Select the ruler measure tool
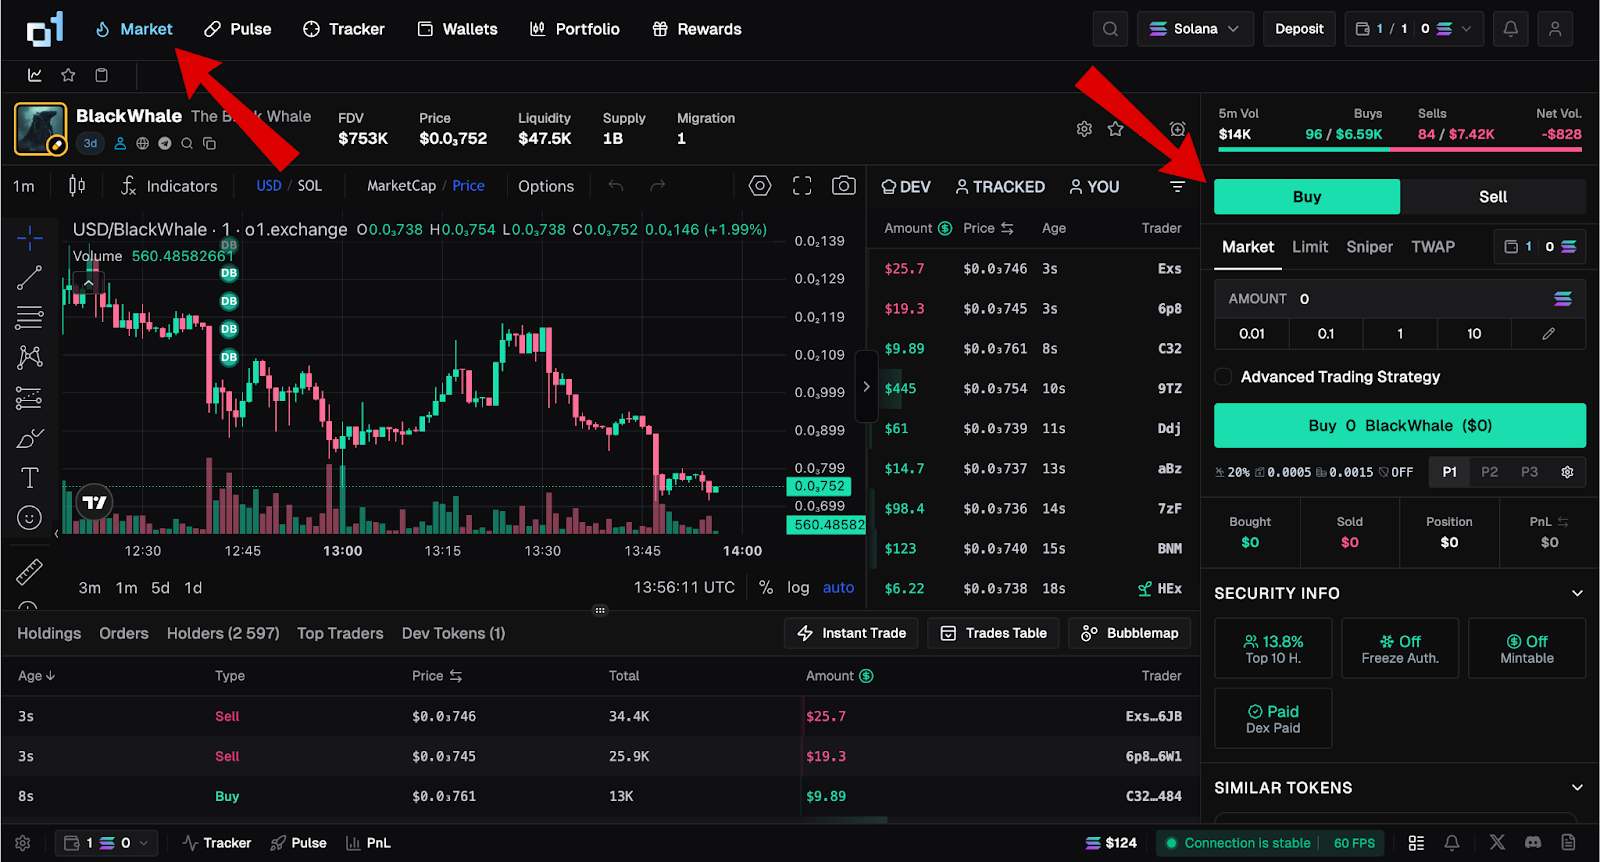This screenshot has width=1600, height=862. point(30,571)
